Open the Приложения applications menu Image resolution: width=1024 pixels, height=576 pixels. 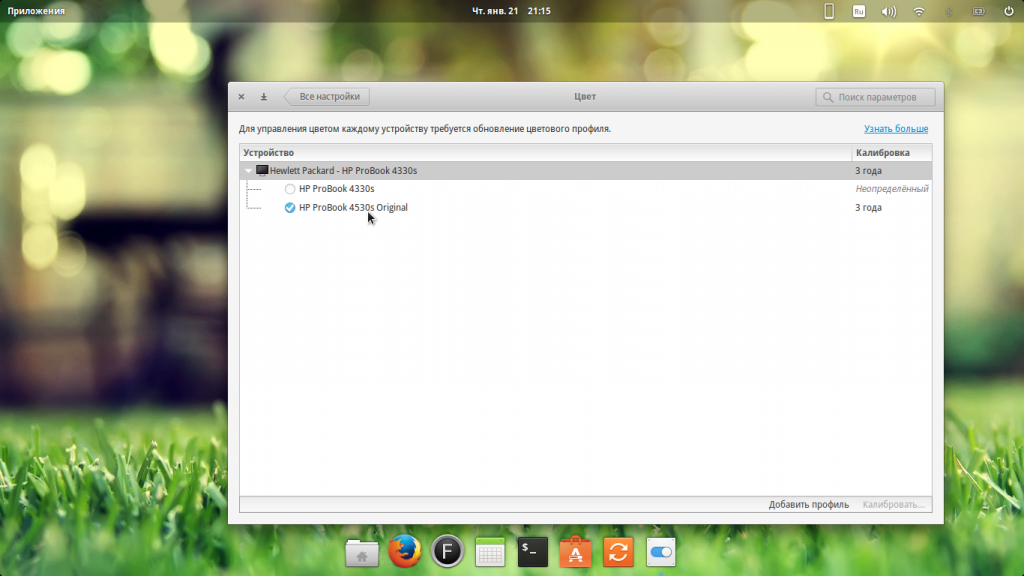[x=36, y=11]
